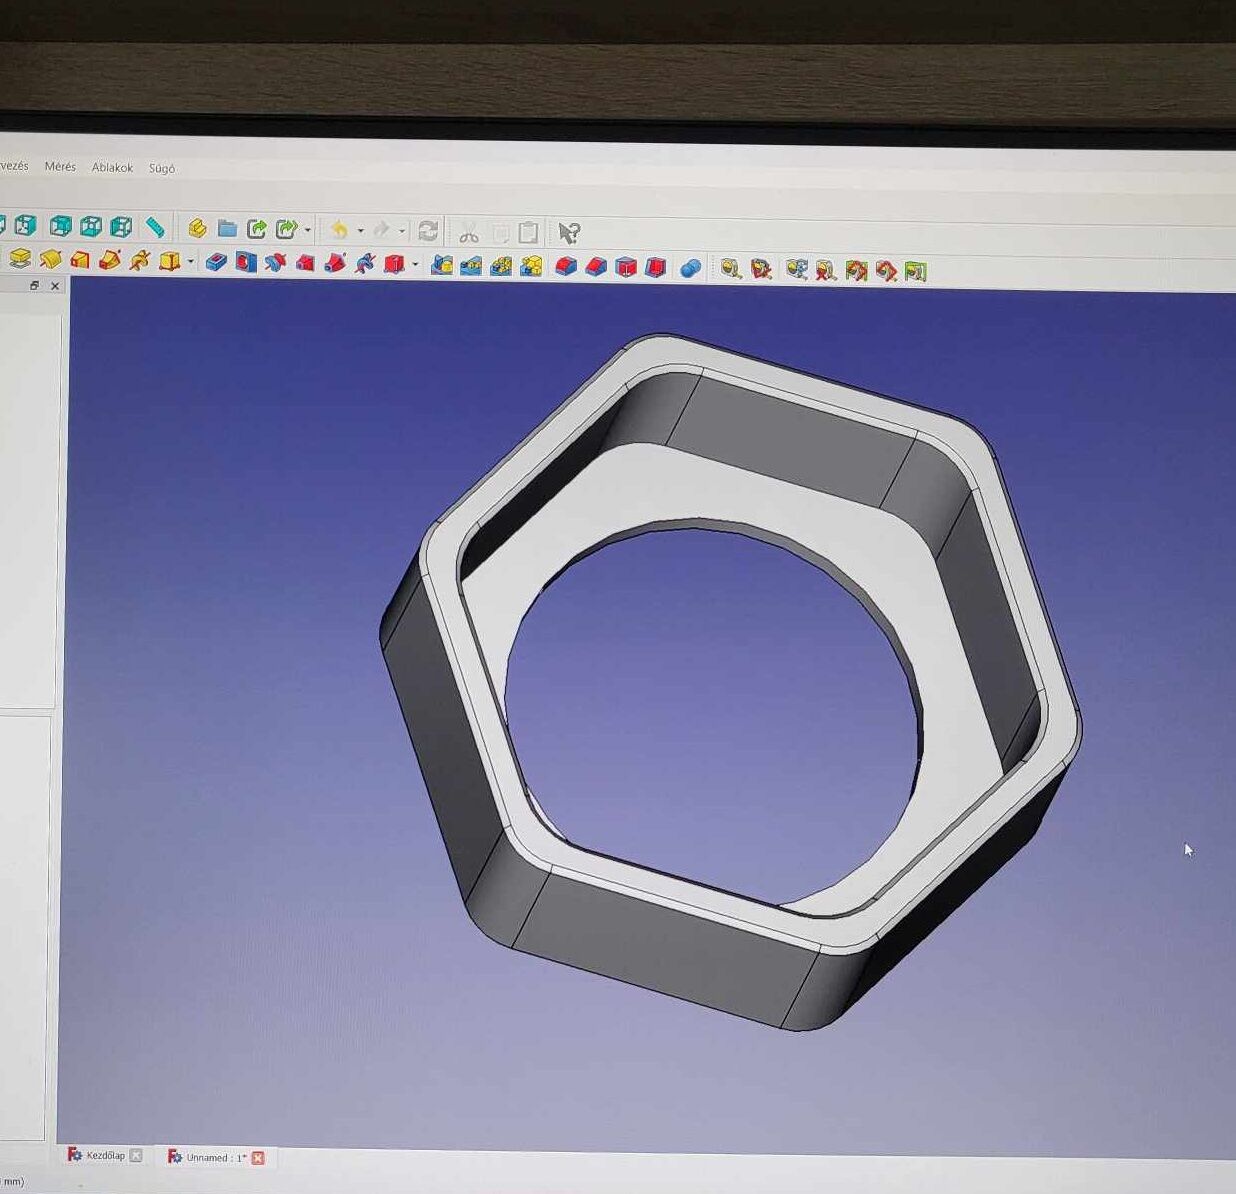
Task: Select the Additive helix tool
Action: coord(140,261)
